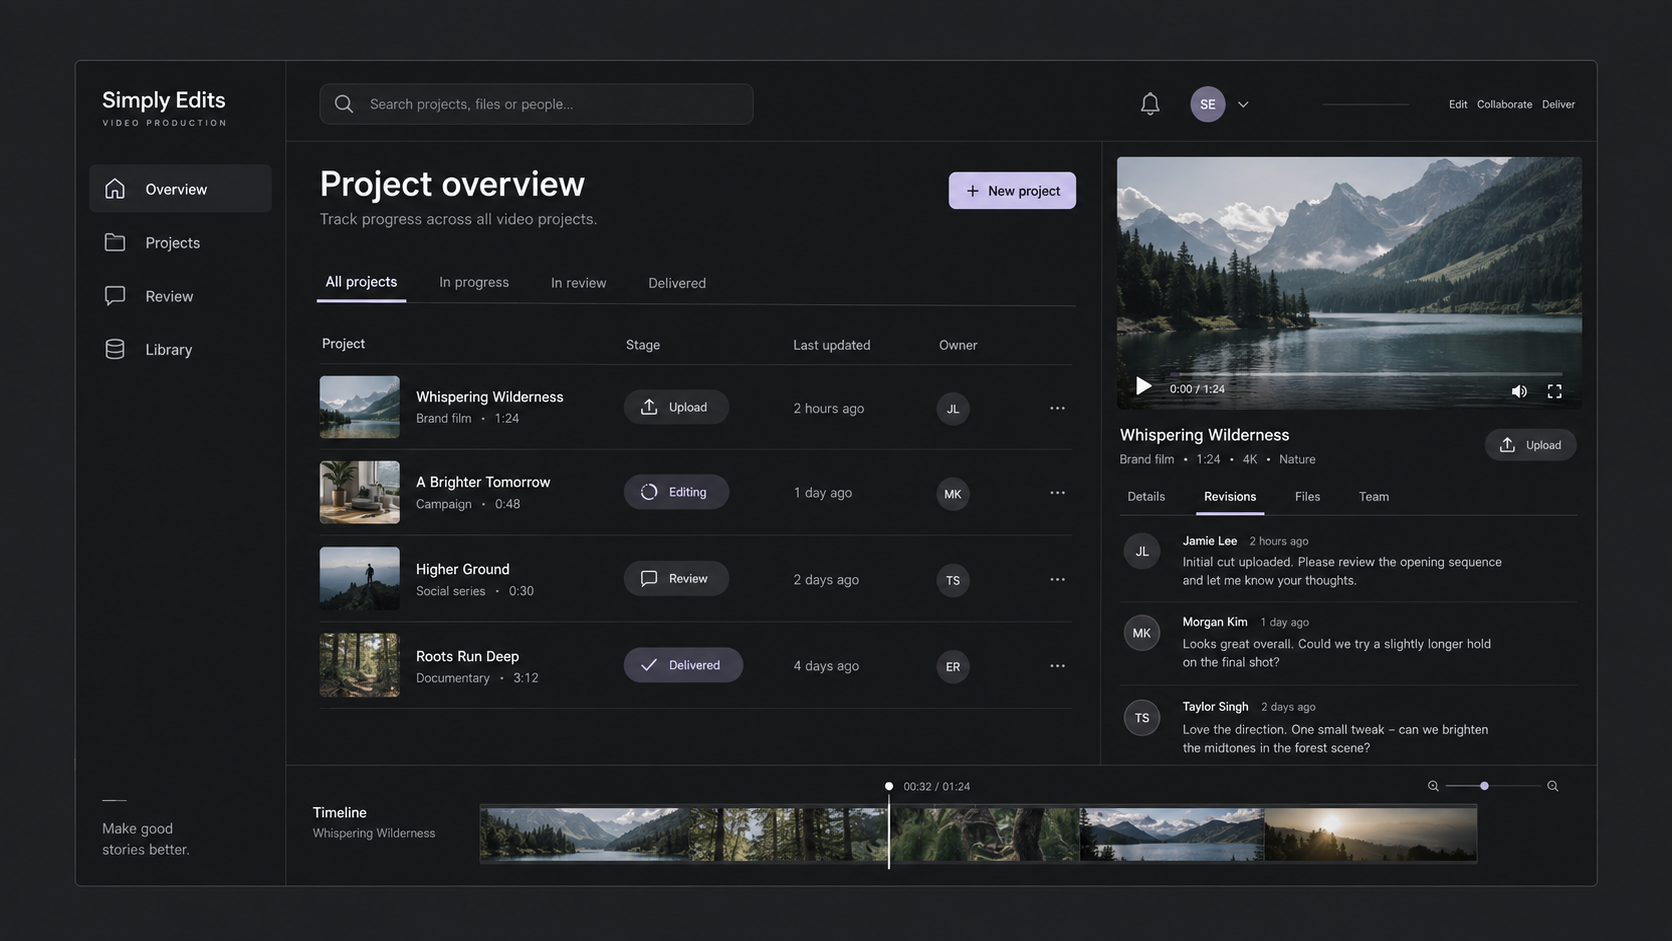Click the Project column header
The image size is (1672, 941).
point(343,344)
